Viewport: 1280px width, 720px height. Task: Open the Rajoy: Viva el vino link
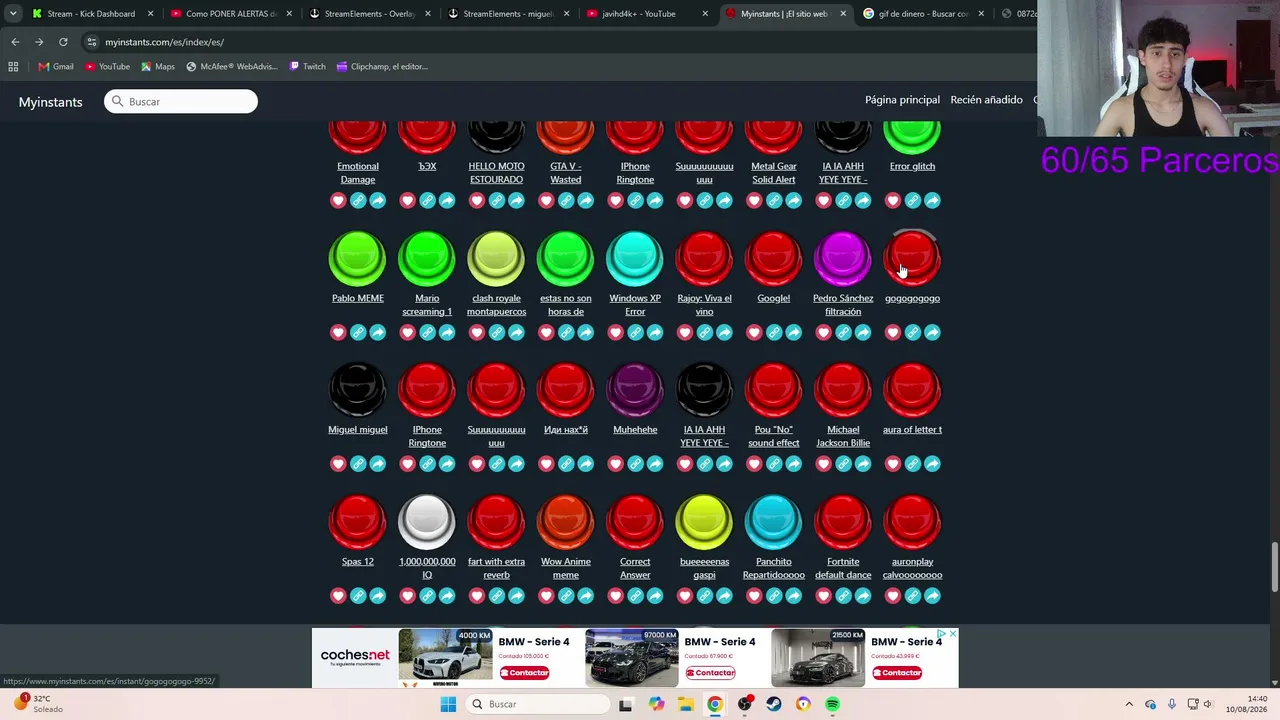[704, 305]
